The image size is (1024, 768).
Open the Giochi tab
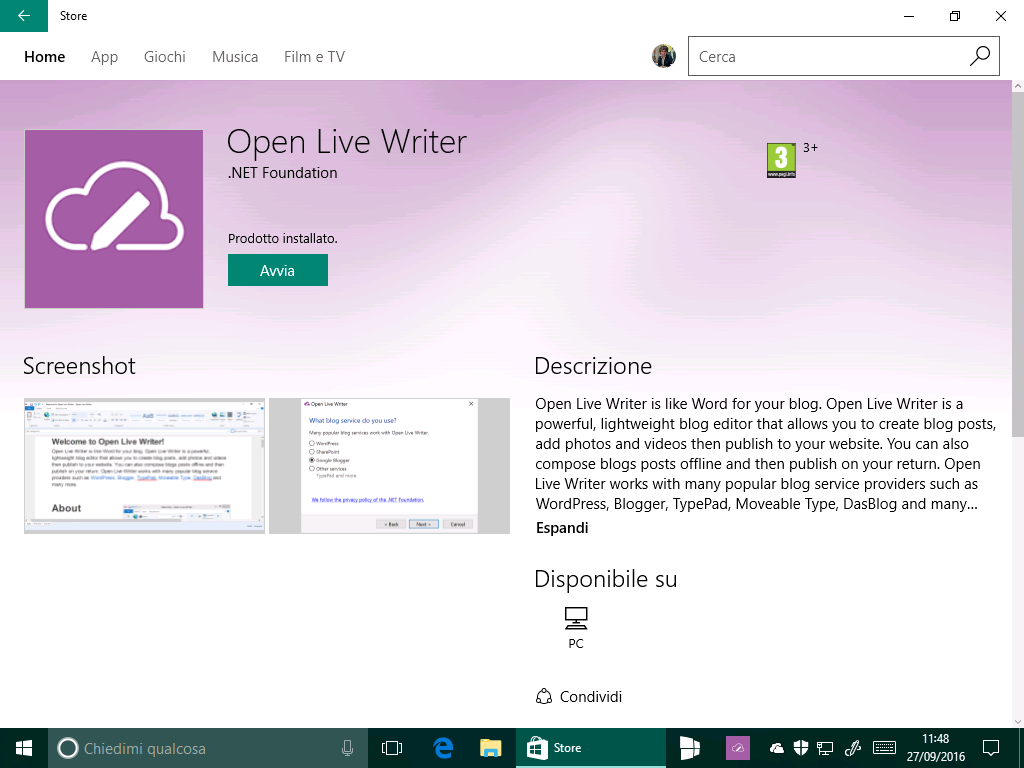click(165, 57)
